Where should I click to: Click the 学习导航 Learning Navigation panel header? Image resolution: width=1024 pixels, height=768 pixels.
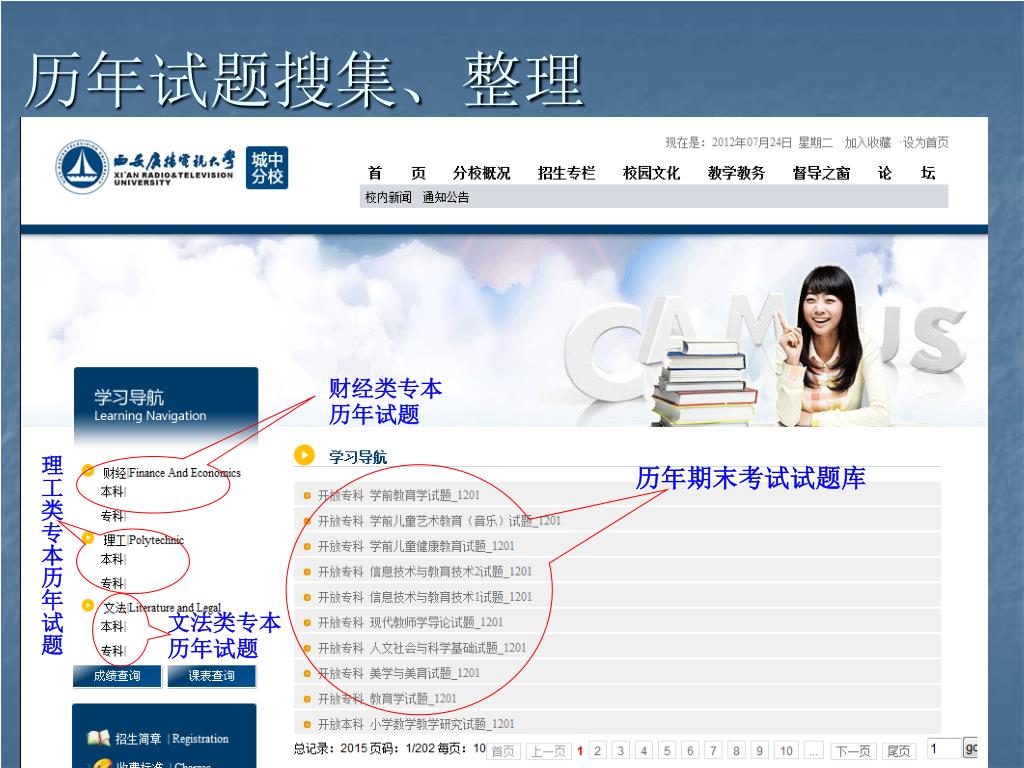[166, 406]
